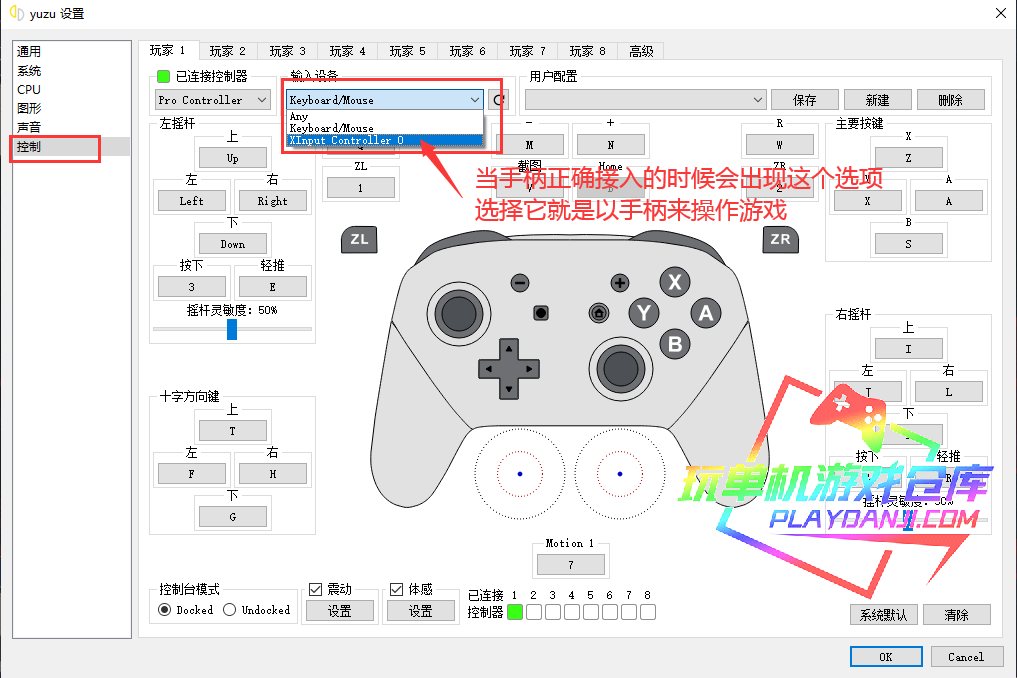This screenshot has width=1017, height=678.
Task: Click the Y button on controller image
Action: [x=644, y=313]
